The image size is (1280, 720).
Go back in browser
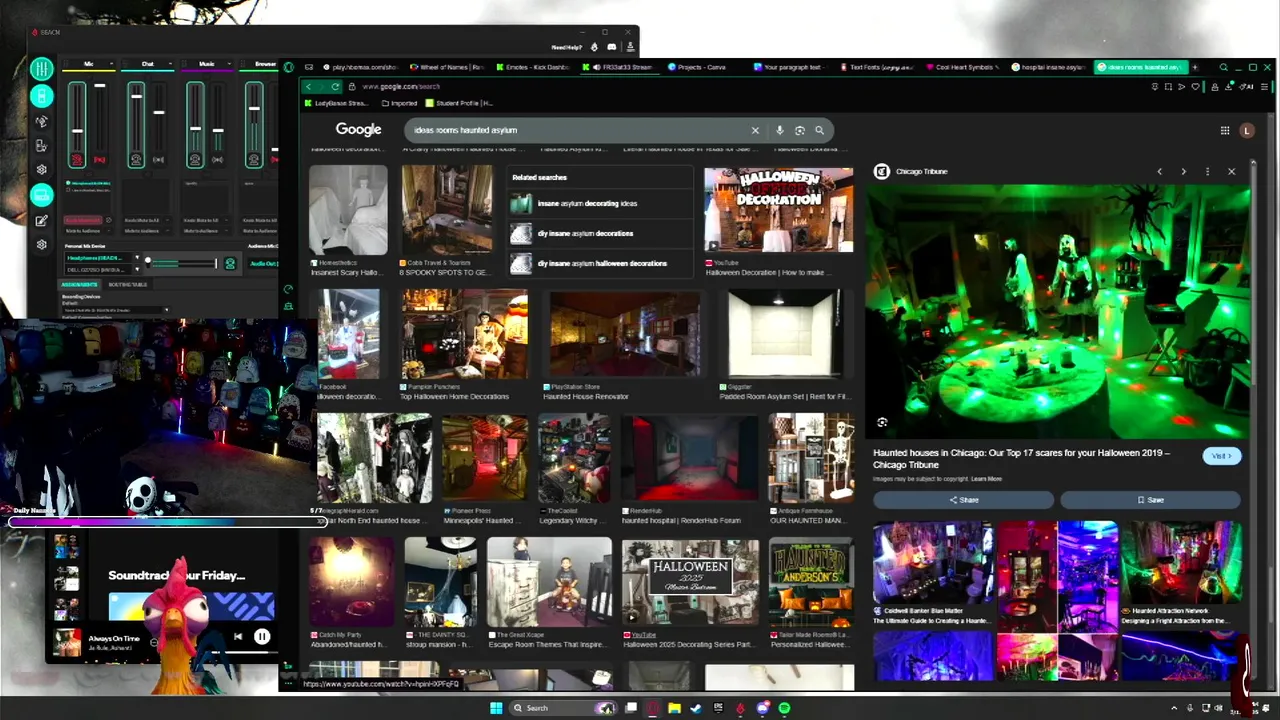(309, 87)
